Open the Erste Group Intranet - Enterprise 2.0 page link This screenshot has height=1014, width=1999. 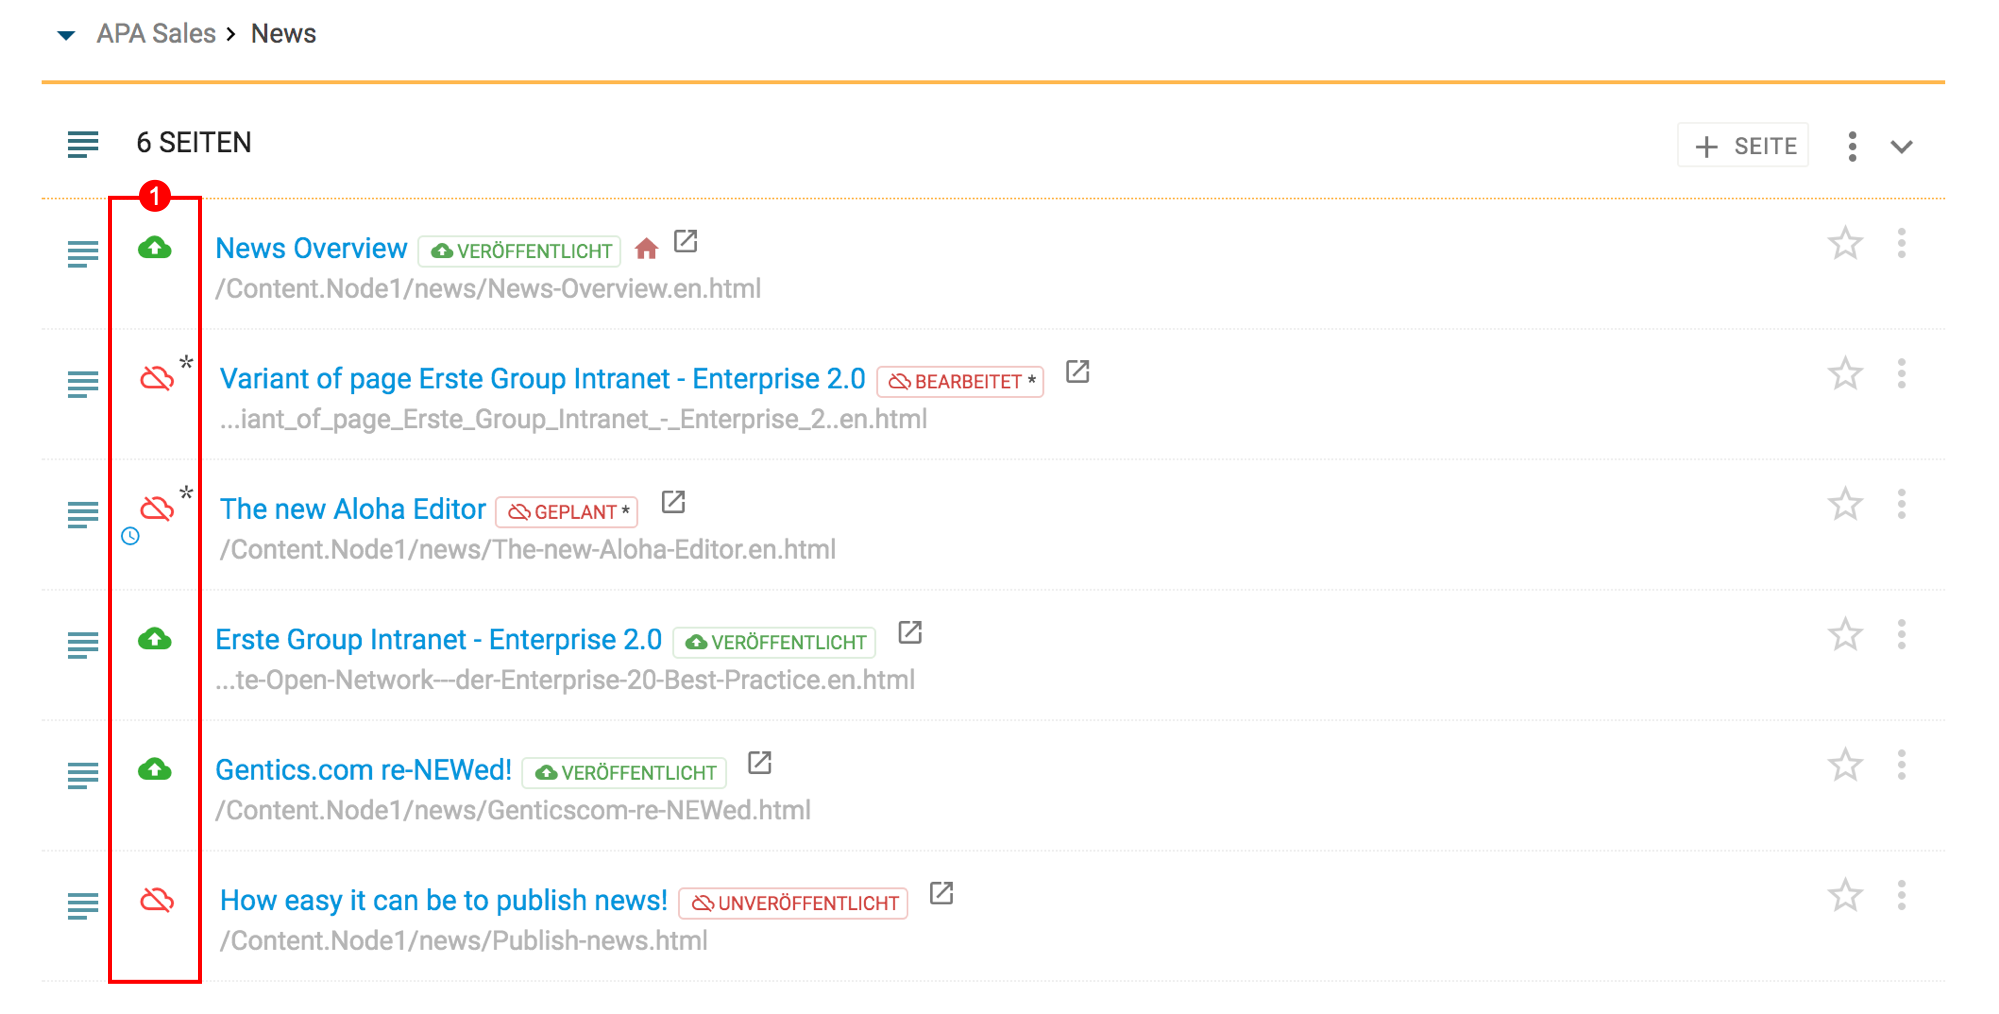[439, 640]
